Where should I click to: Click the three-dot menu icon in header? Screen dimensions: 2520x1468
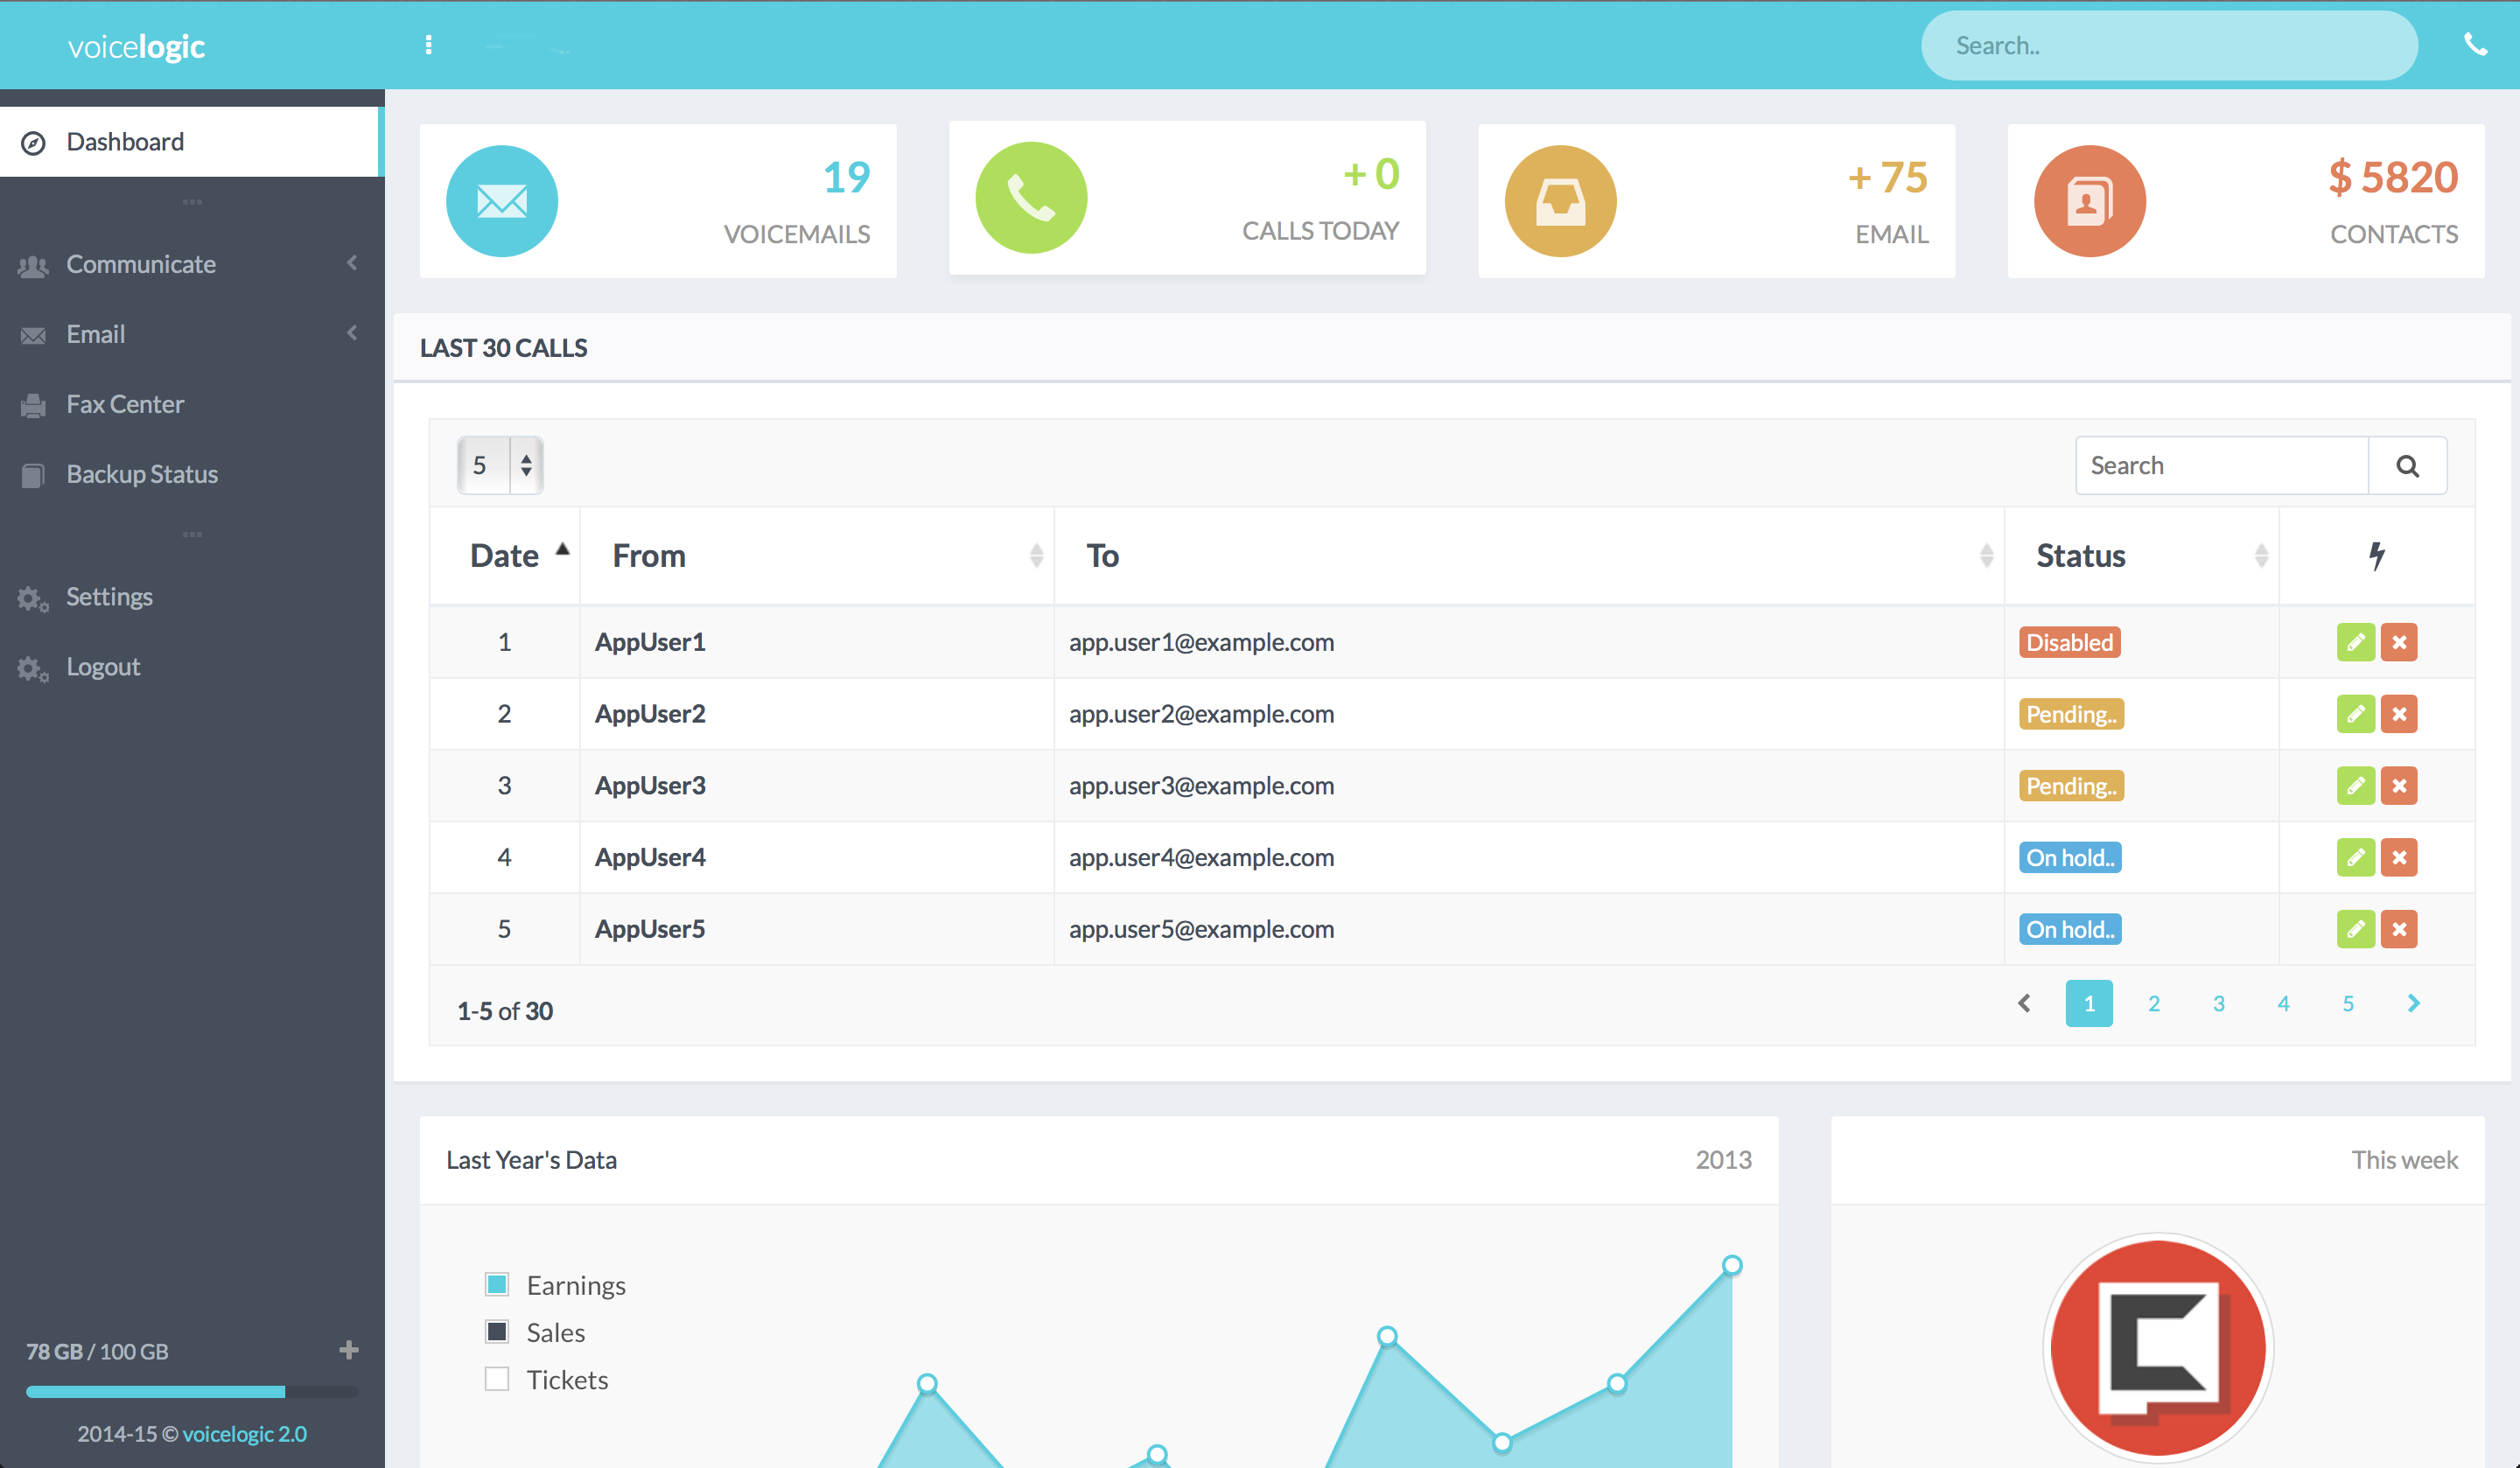[428, 45]
